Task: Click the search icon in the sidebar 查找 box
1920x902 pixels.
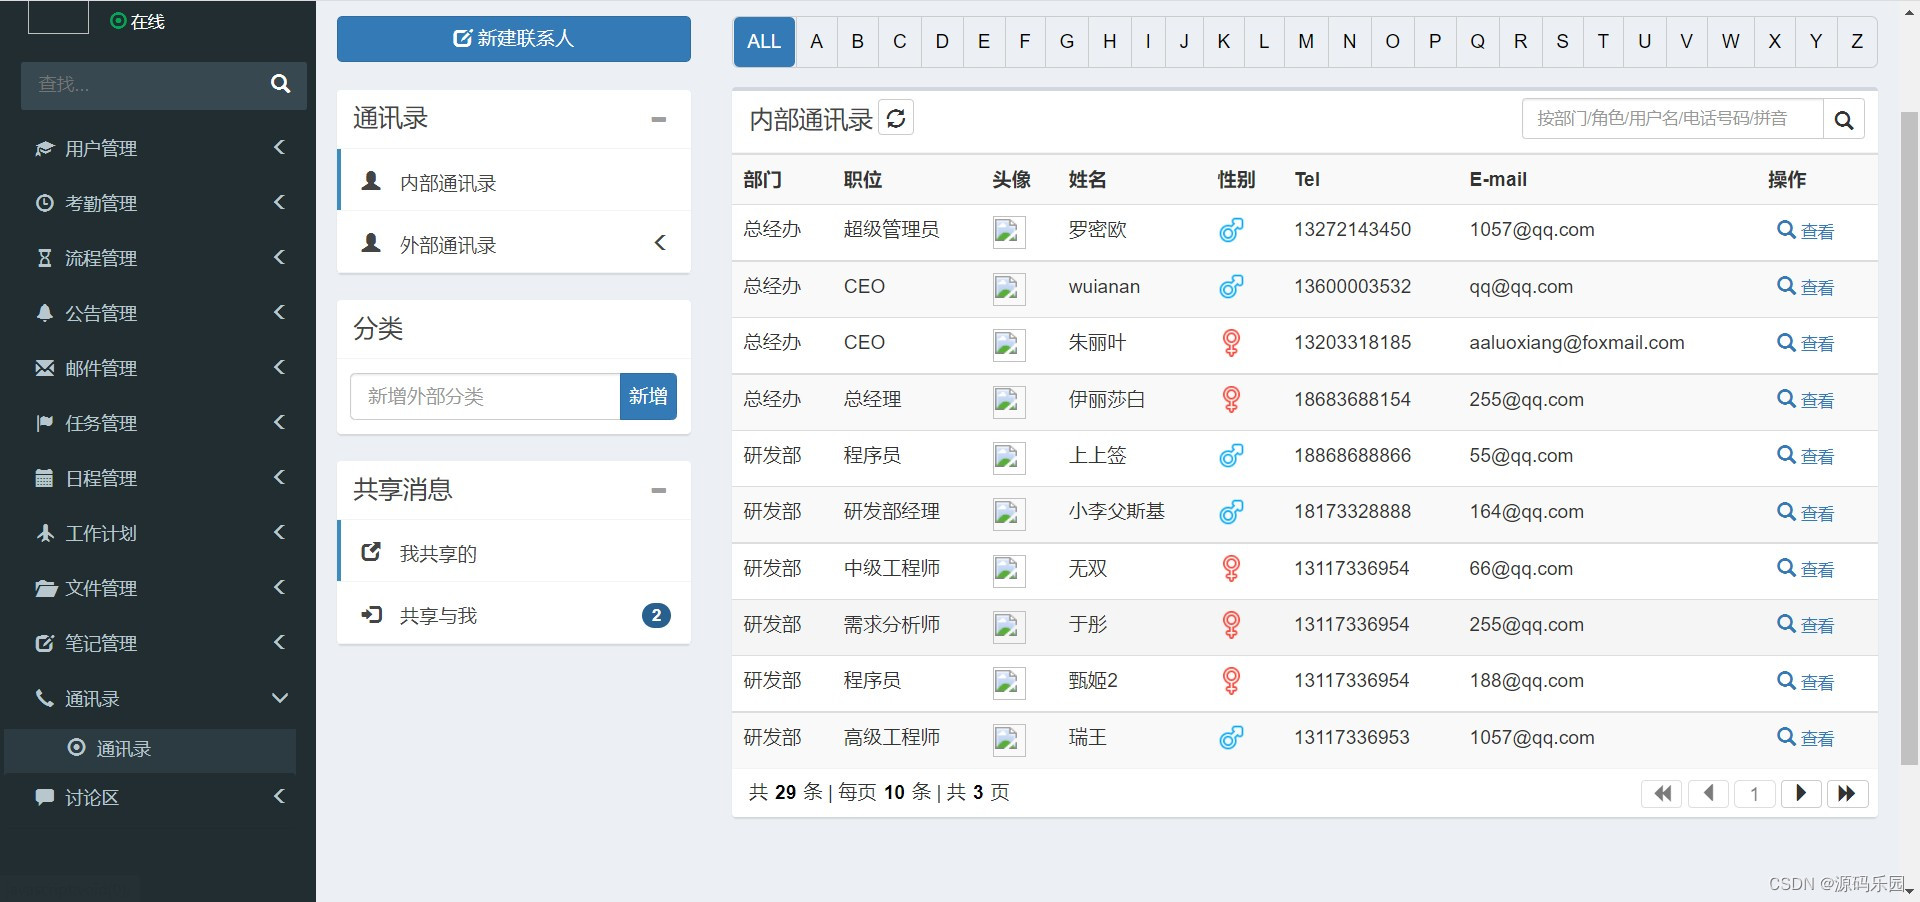Action: tap(280, 84)
